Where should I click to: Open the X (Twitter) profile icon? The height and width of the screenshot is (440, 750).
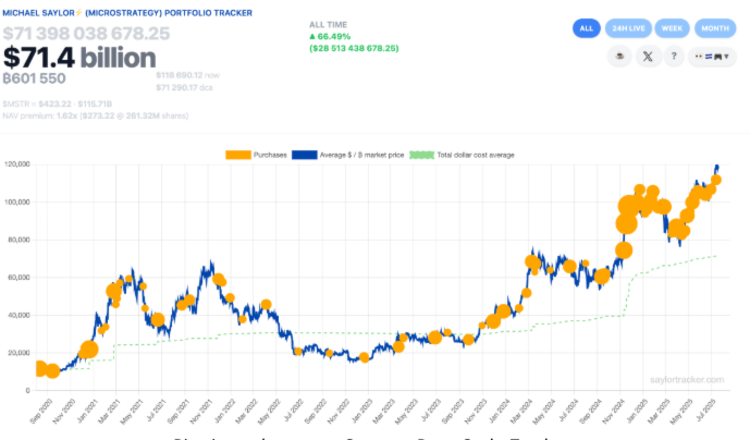point(648,56)
